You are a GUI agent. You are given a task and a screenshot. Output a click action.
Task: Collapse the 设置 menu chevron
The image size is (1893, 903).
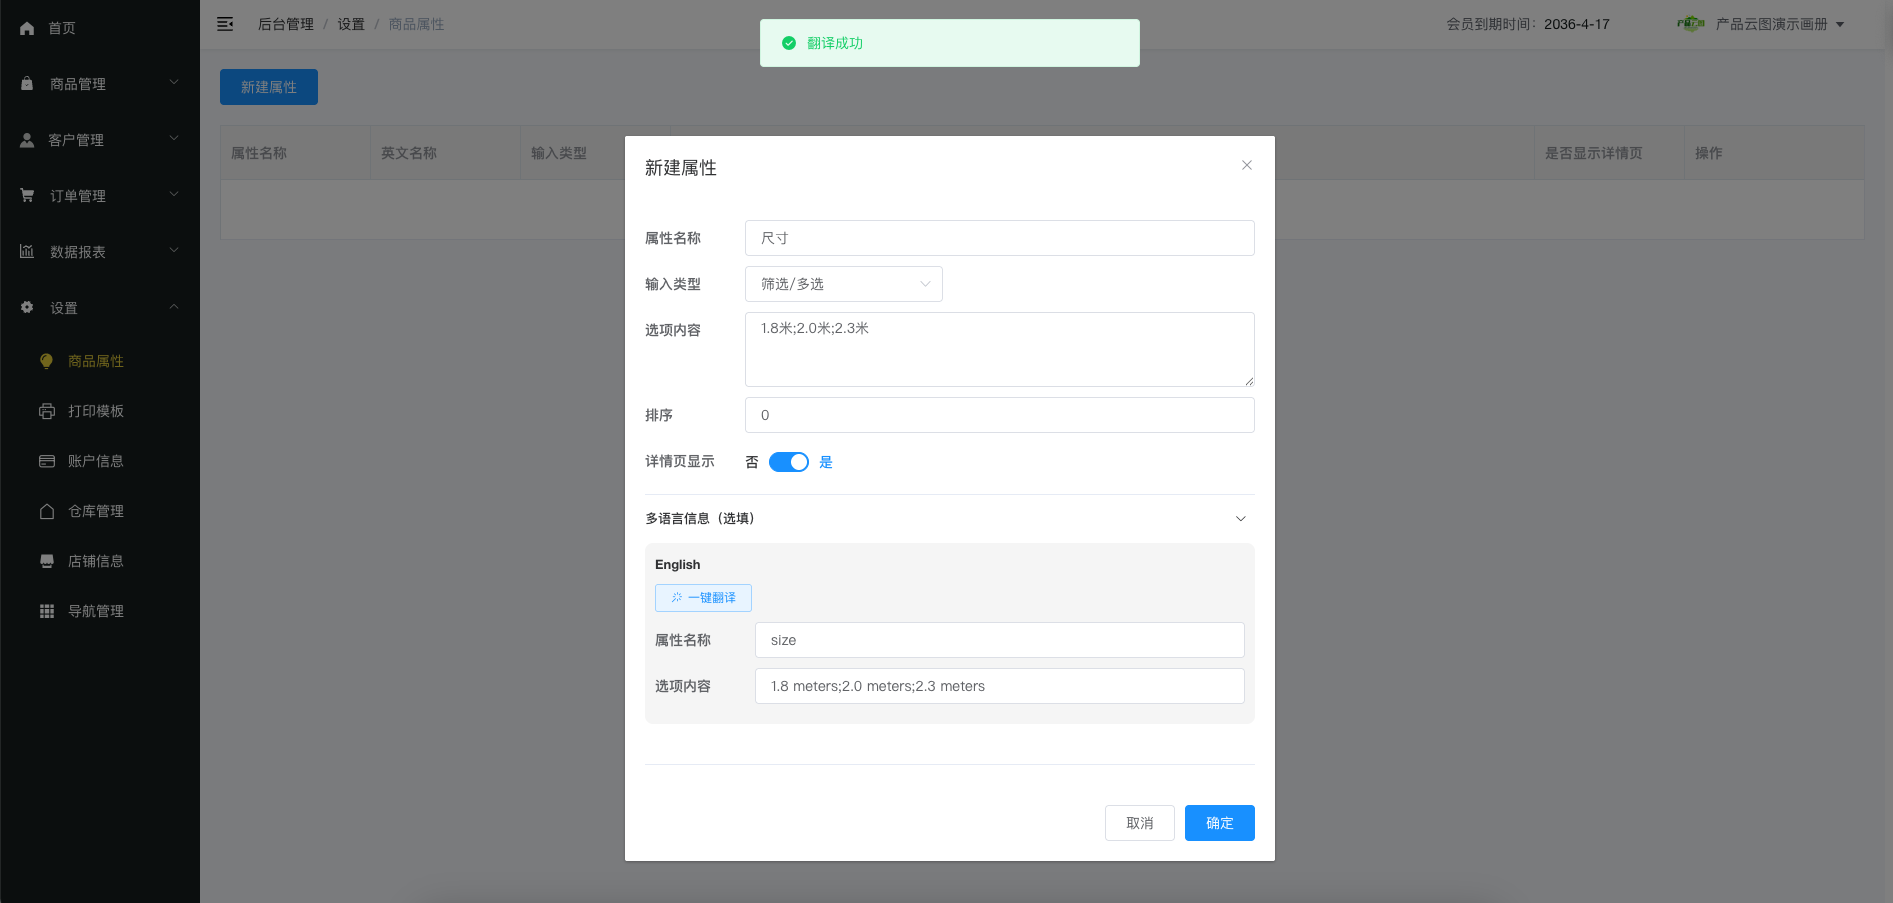(x=174, y=307)
